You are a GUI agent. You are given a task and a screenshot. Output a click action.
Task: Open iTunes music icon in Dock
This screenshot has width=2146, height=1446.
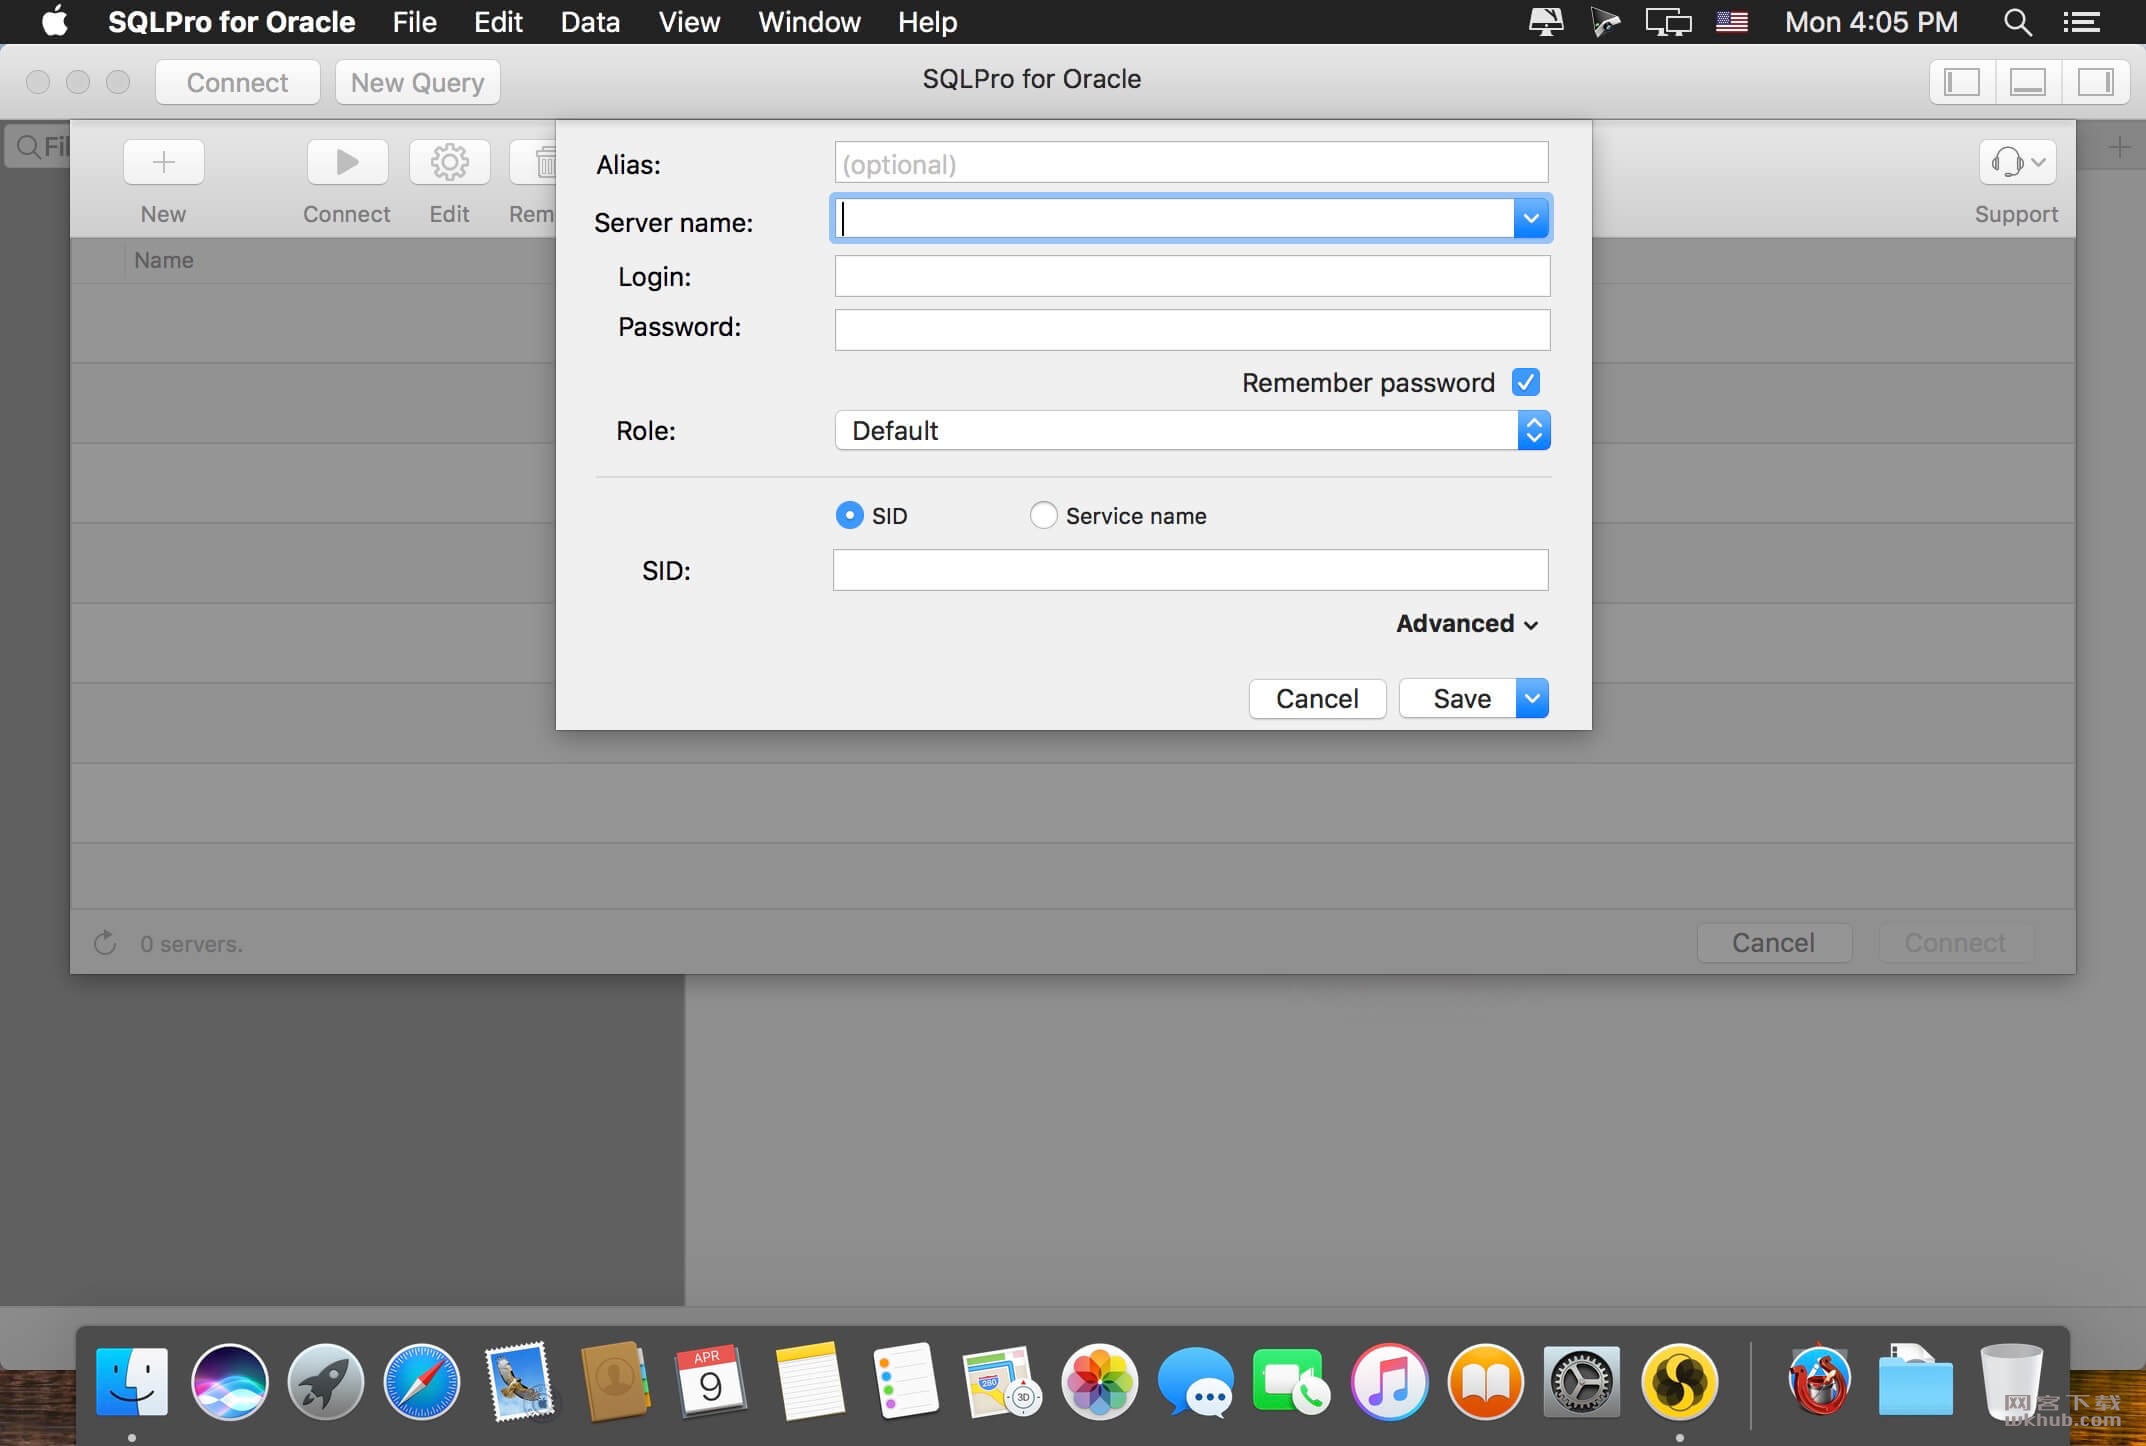coord(1389,1382)
